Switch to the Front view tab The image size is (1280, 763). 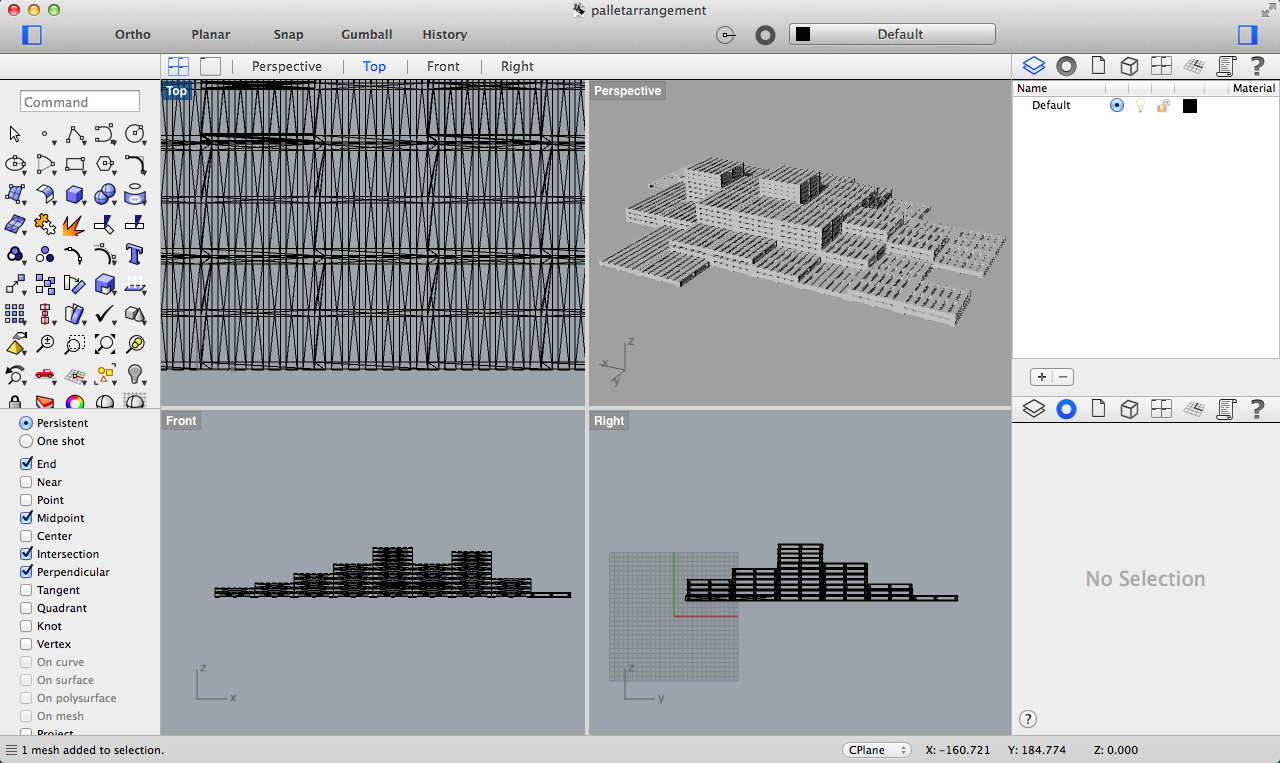click(x=443, y=66)
